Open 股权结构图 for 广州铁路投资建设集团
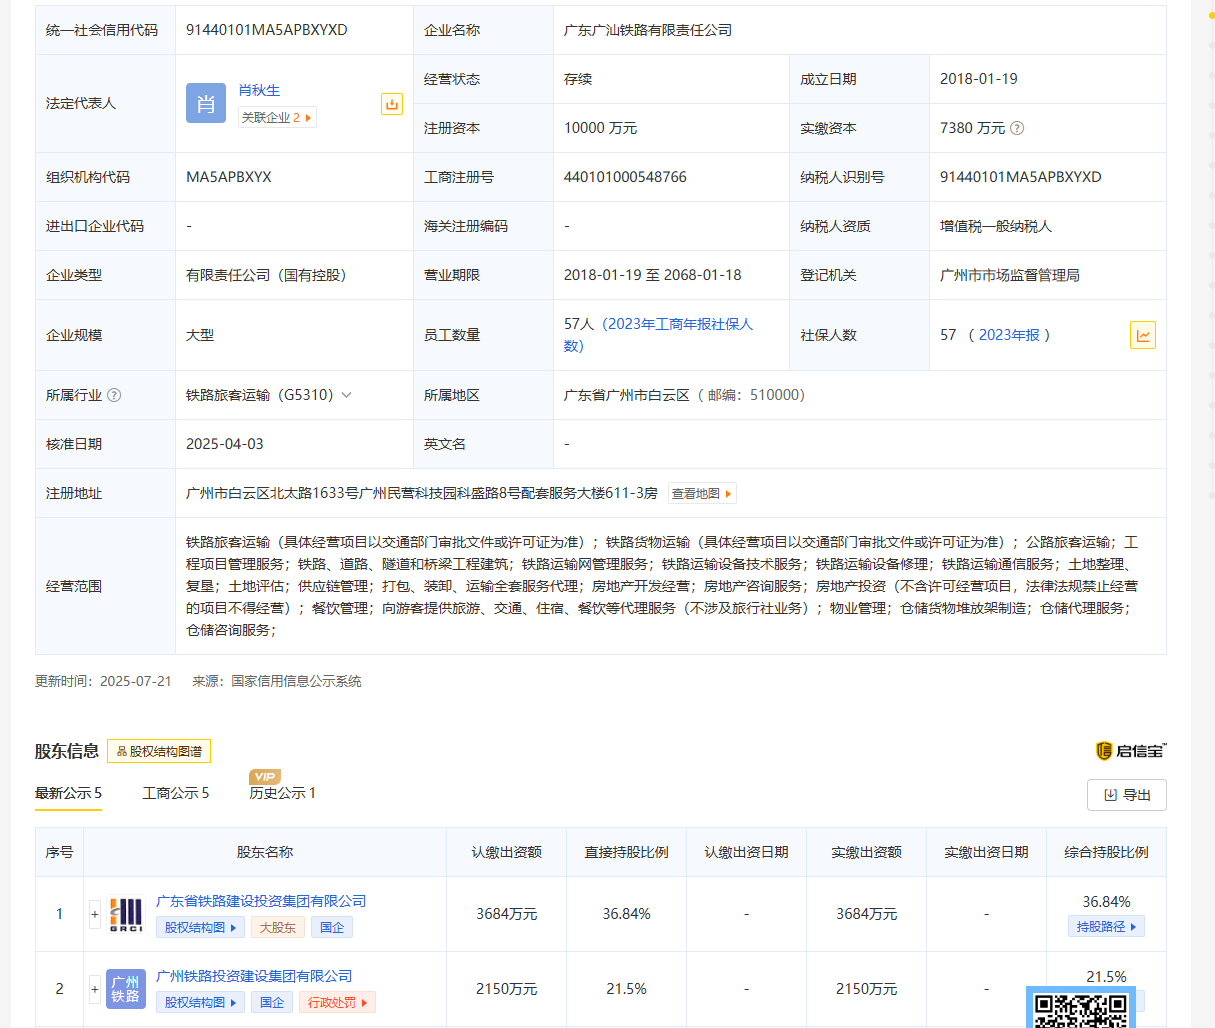This screenshot has width=1215, height=1028. point(200,1002)
